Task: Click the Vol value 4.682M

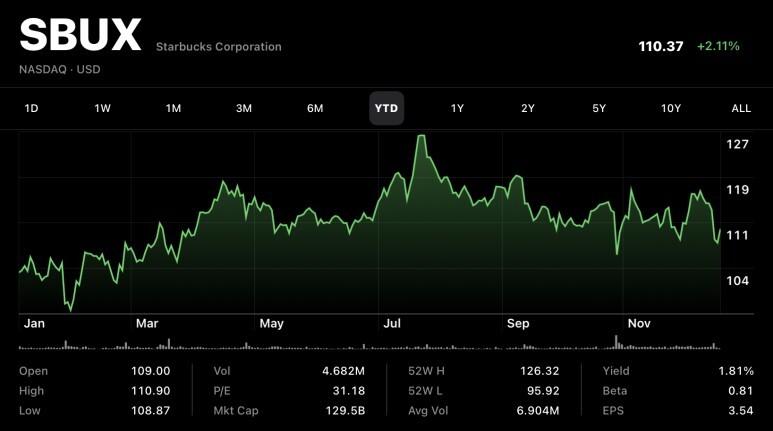Action: point(344,371)
